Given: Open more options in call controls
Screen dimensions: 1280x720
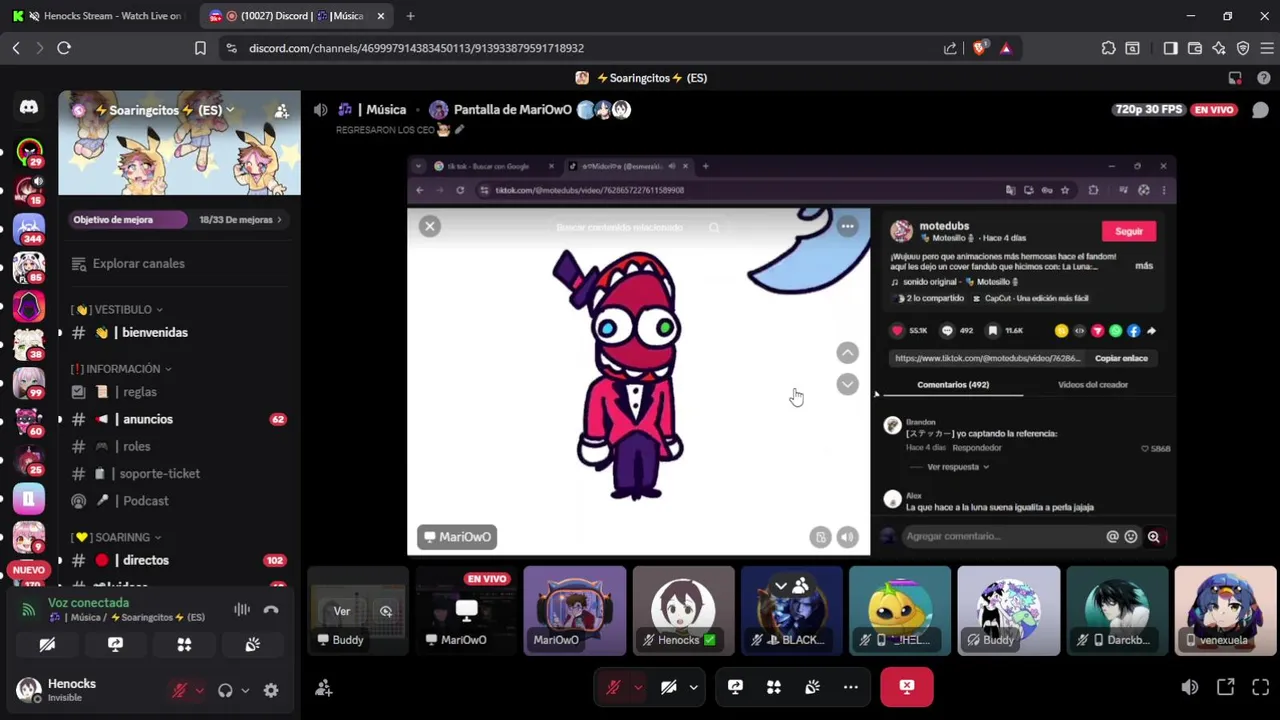Looking at the screenshot, I should (851, 687).
